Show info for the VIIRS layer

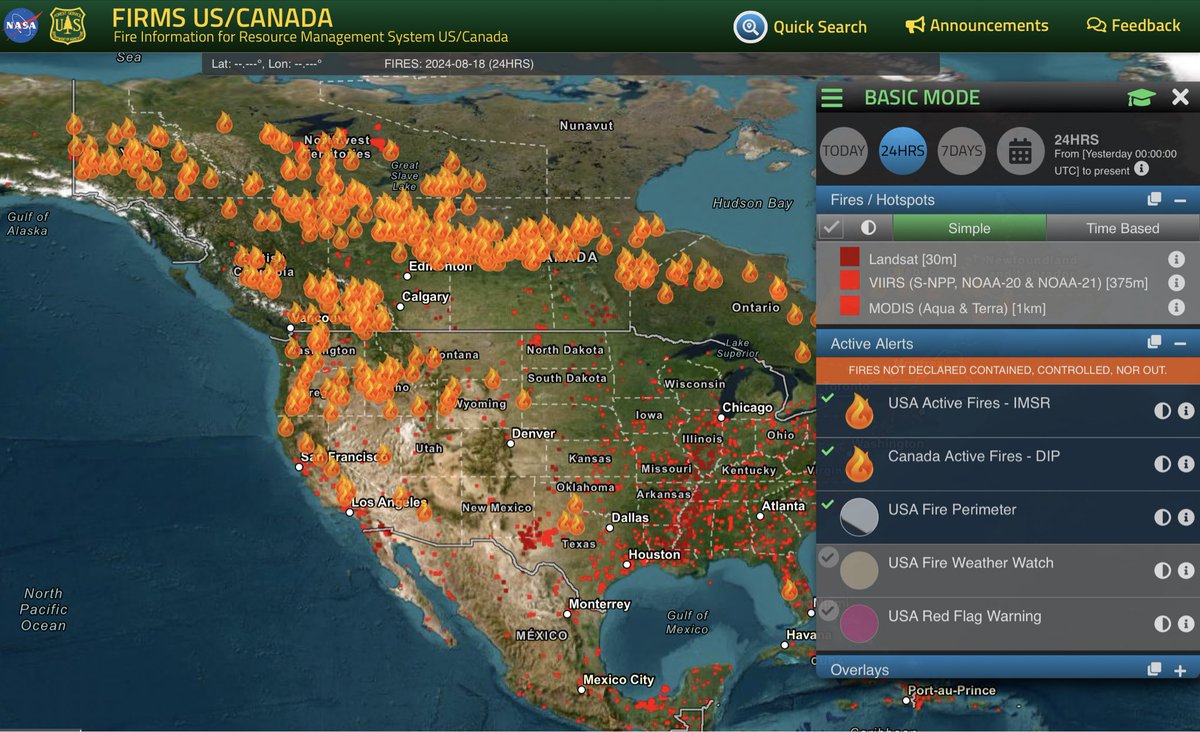click(1176, 283)
